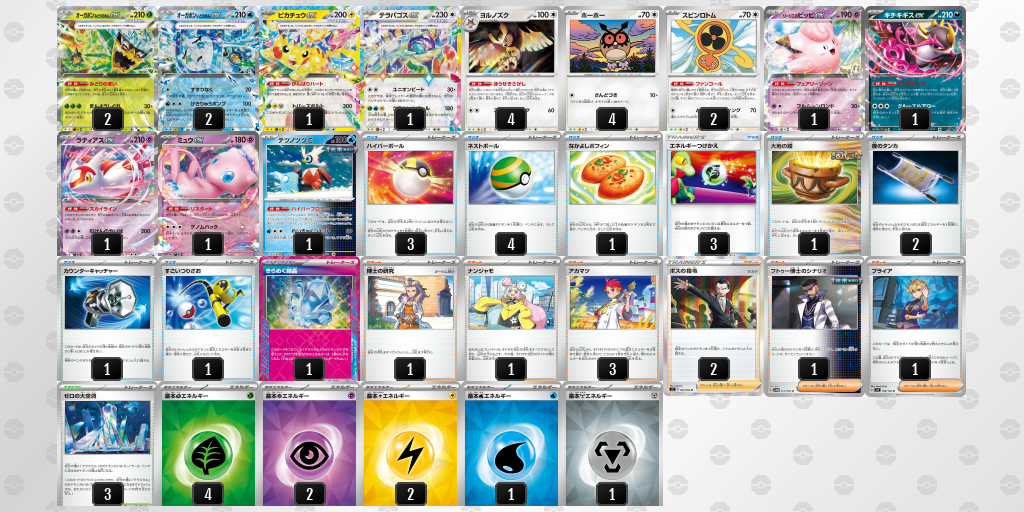Screen dimensions: 1024x512
Task: Click the count badge on Grass energy
Action: point(208,494)
